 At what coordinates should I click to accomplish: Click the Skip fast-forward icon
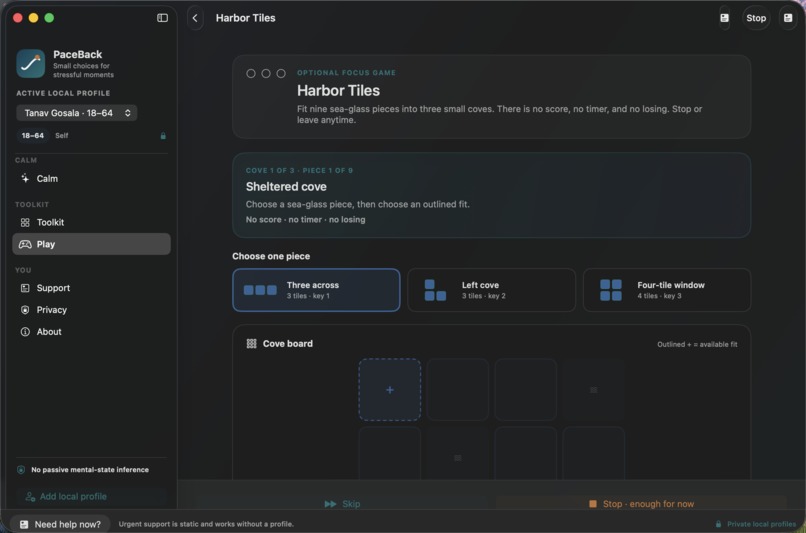331,504
